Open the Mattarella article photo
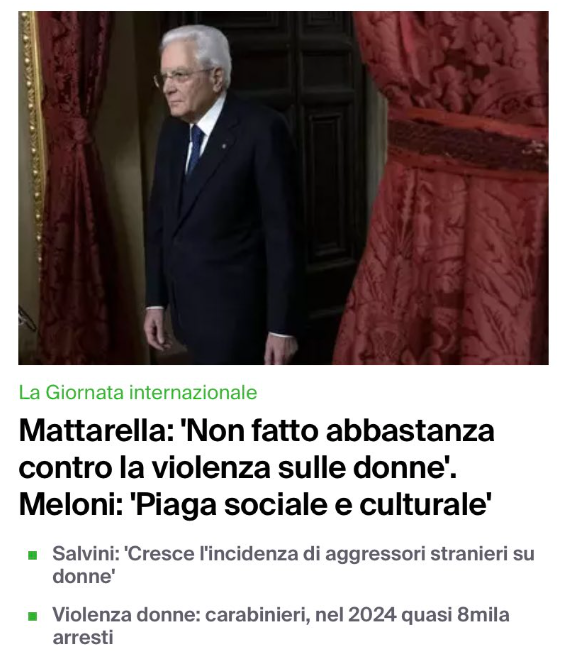The height and width of the screenshot is (666, 563). 283,188
